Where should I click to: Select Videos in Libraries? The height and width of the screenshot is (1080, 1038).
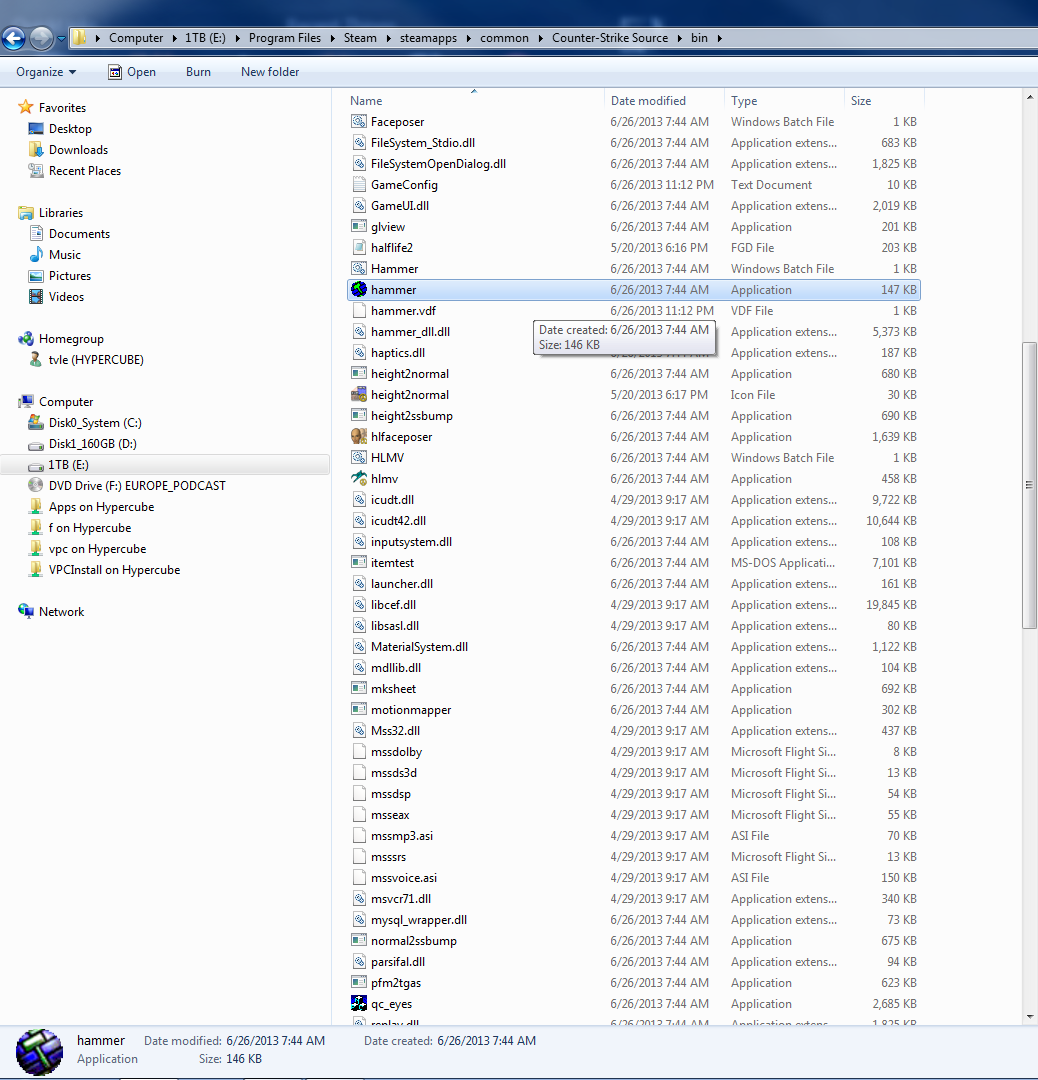click(x=66, y=297)
